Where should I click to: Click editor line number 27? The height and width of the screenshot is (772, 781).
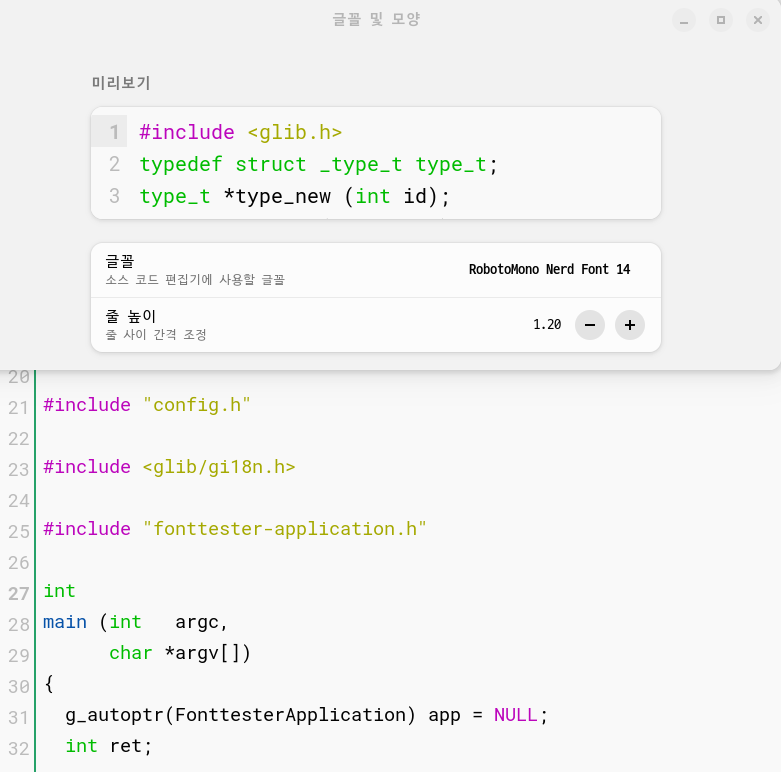click(18, 594)
